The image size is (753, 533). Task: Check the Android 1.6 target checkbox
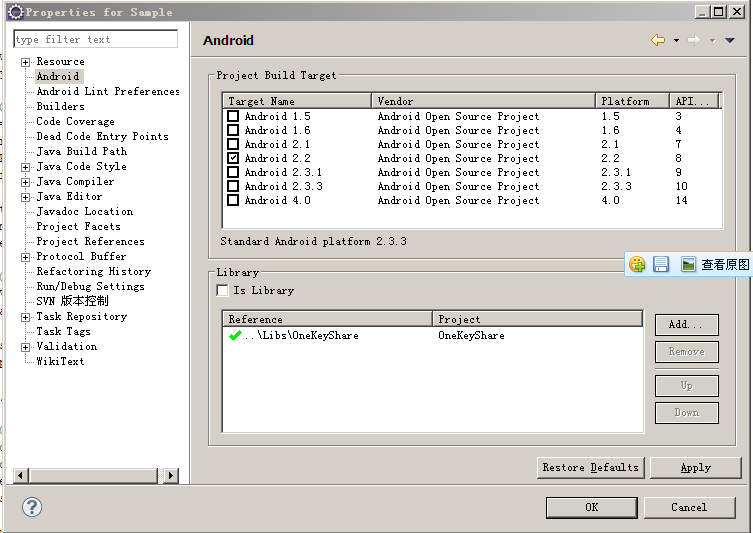coord(233,130)
